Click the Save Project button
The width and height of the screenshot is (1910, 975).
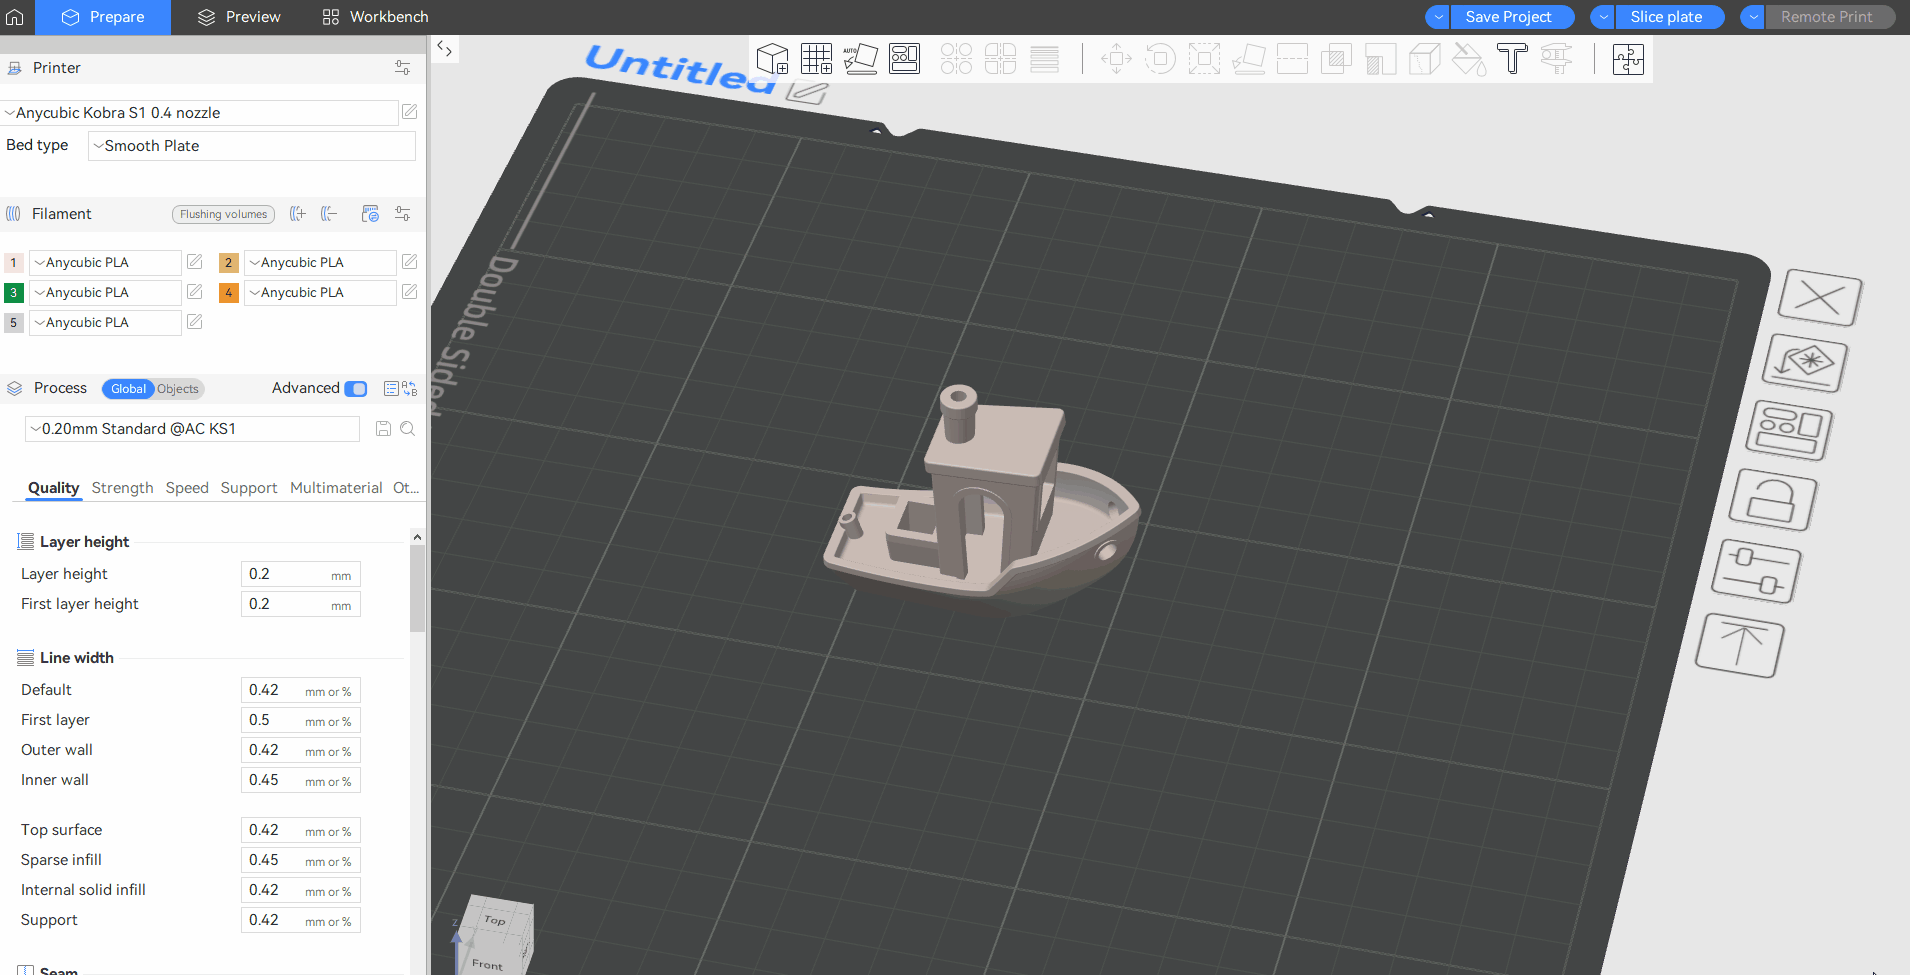point(1511,17)
